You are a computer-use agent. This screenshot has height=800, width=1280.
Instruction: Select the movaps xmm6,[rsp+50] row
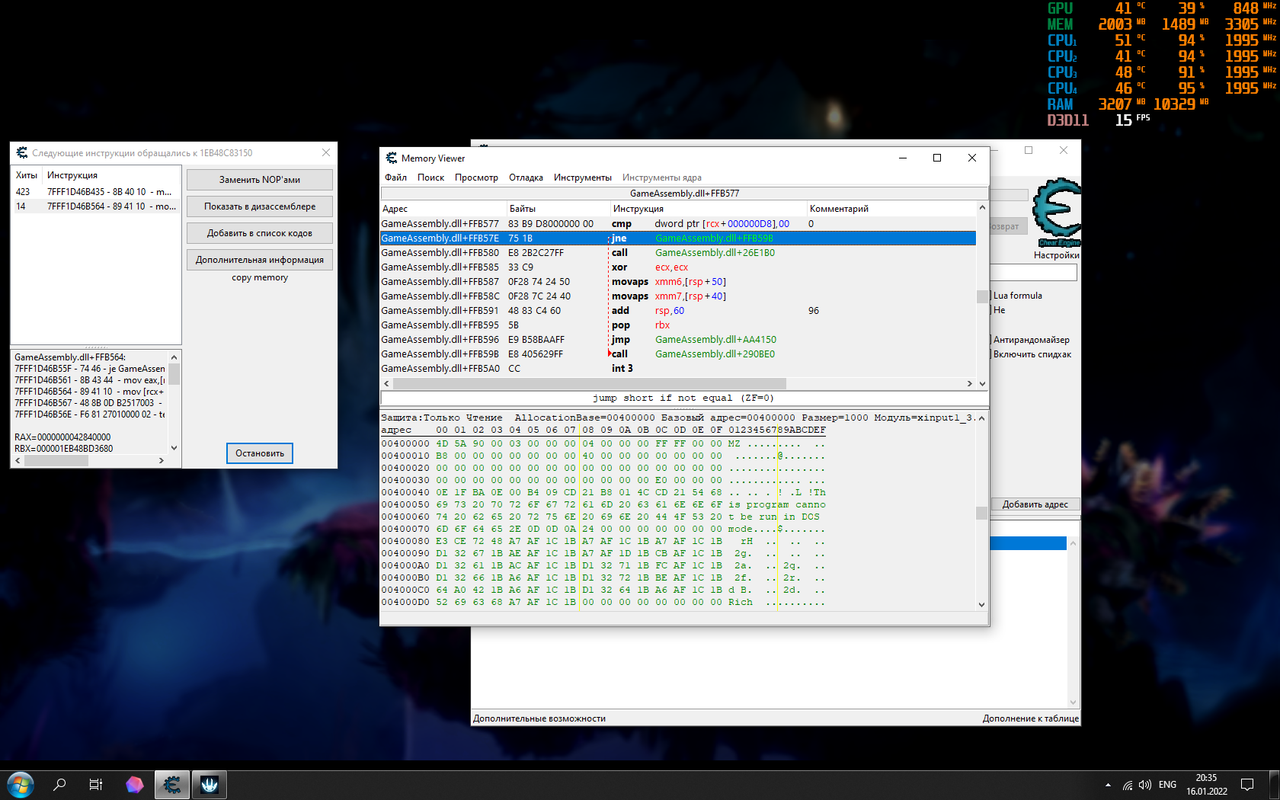pos(678,282)
